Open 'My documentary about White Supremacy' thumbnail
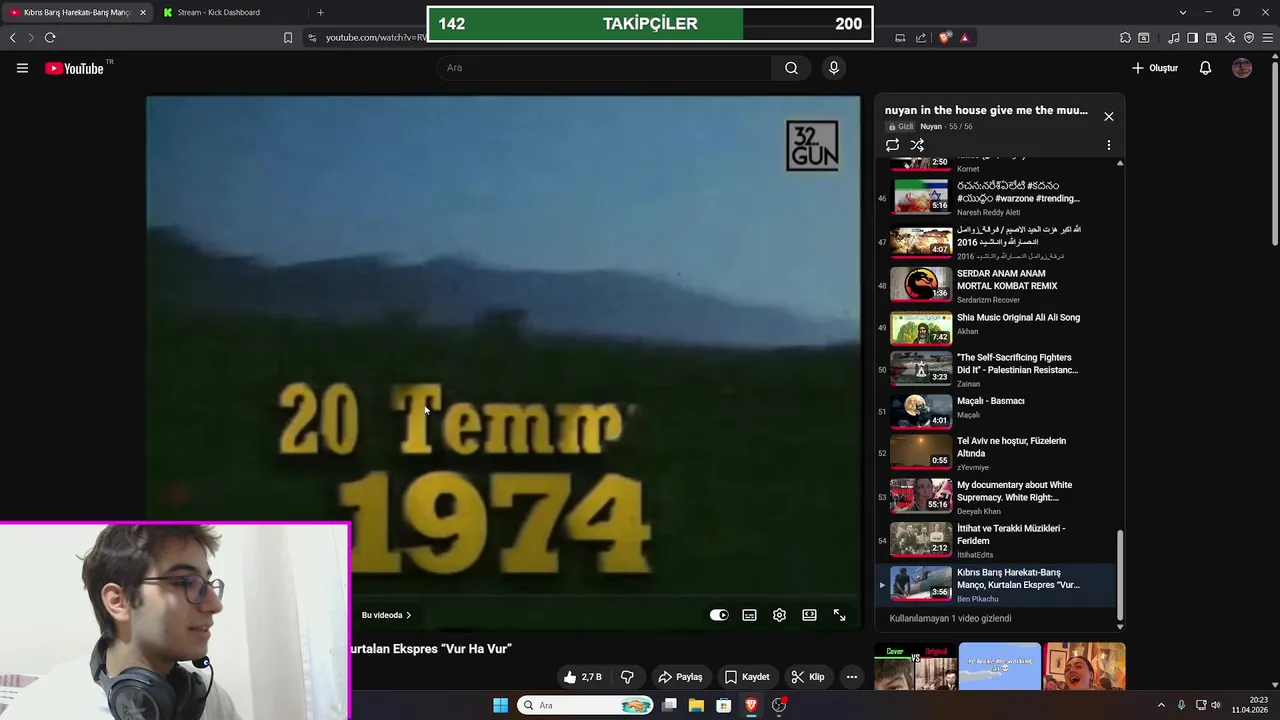This screenshot has height=720, width=1280. tap(921, 496)
